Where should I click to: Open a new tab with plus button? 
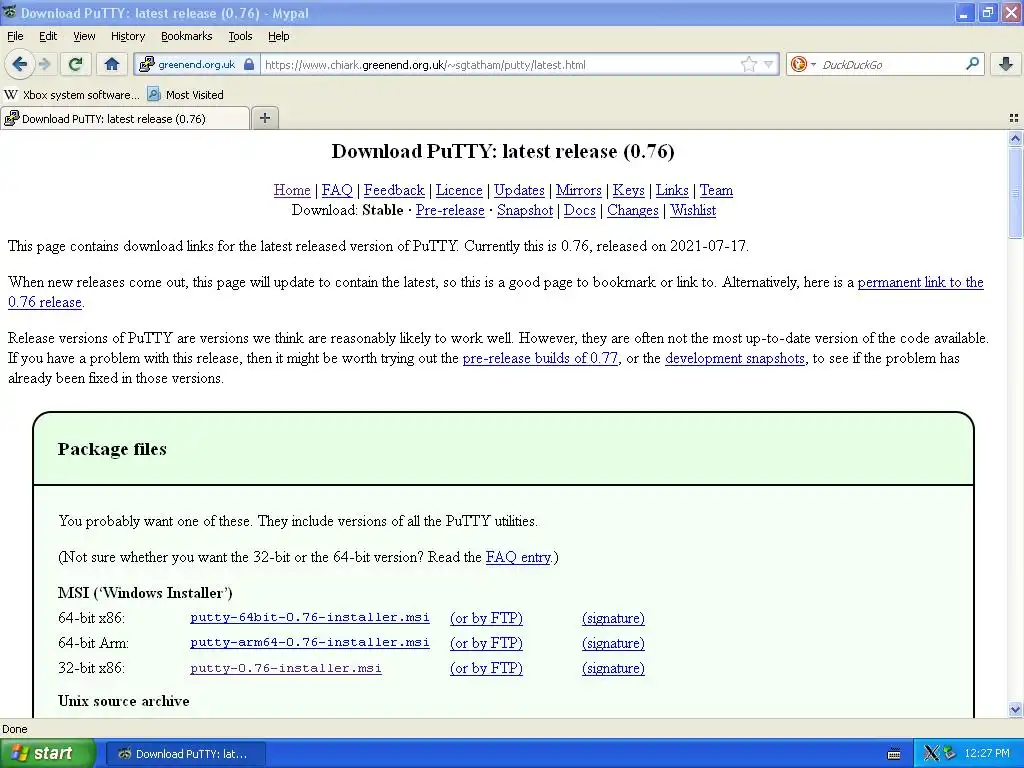coord(264,118)
